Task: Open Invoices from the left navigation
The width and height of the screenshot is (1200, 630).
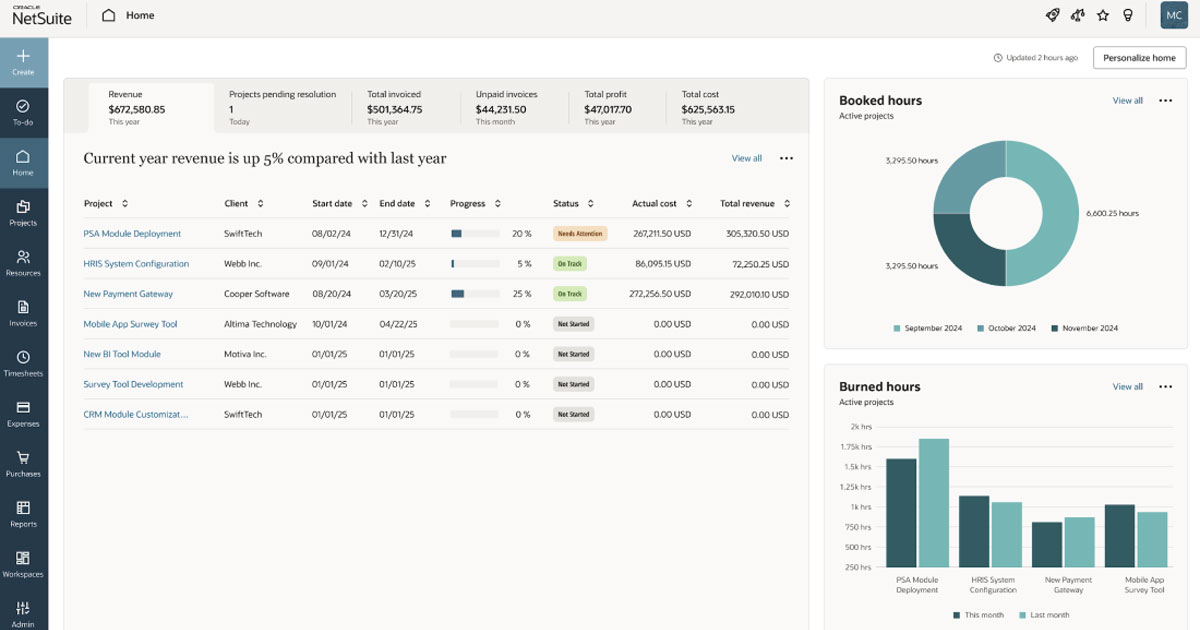Action: (x=23, y=313)
